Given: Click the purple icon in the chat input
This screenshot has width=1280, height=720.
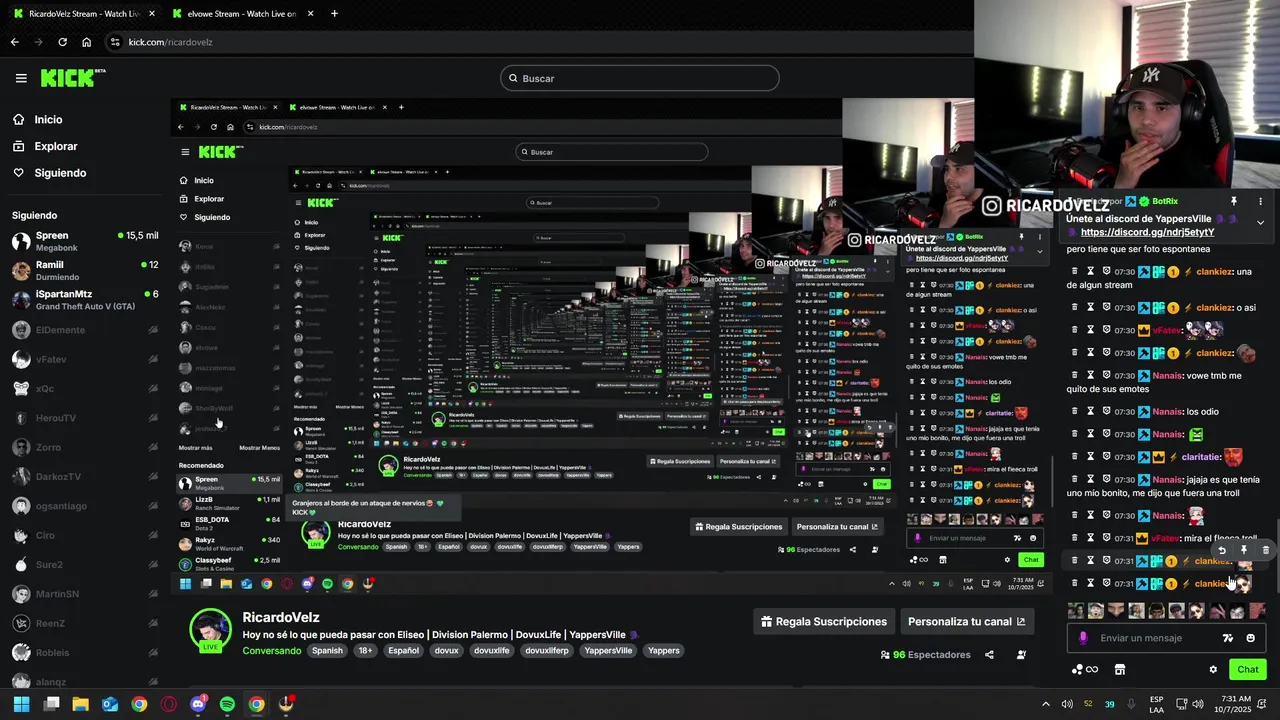Looking at the screenshot, I should point(1083,638).
